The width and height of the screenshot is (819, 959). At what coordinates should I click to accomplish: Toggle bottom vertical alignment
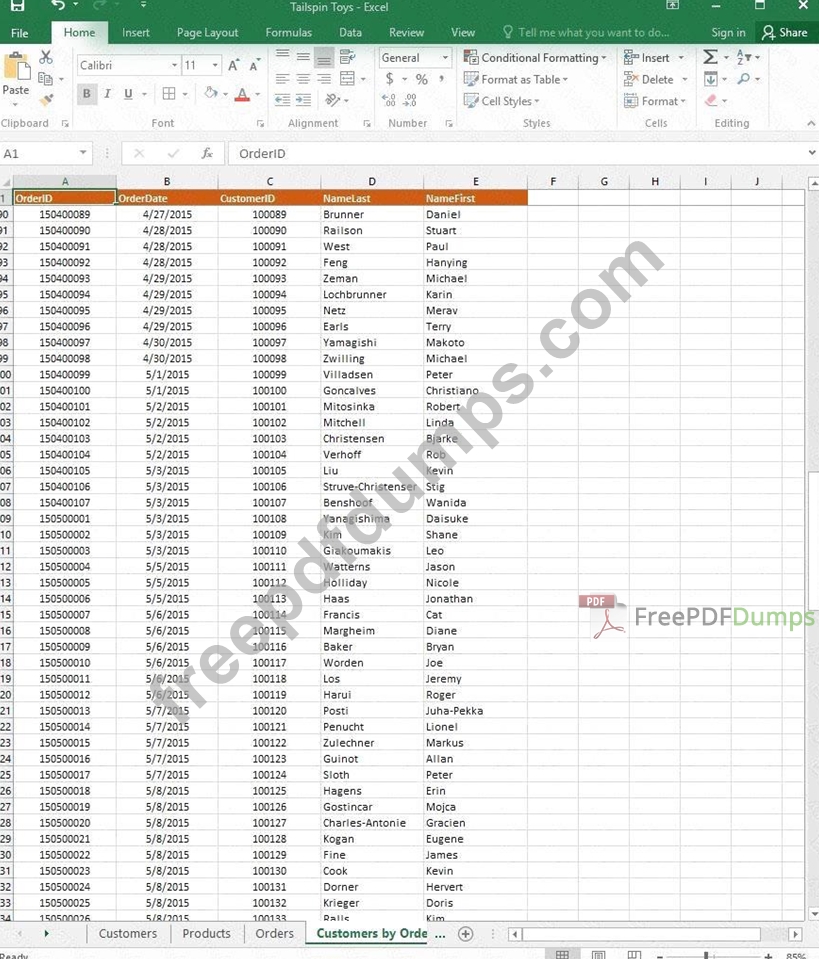coord(324,57)
